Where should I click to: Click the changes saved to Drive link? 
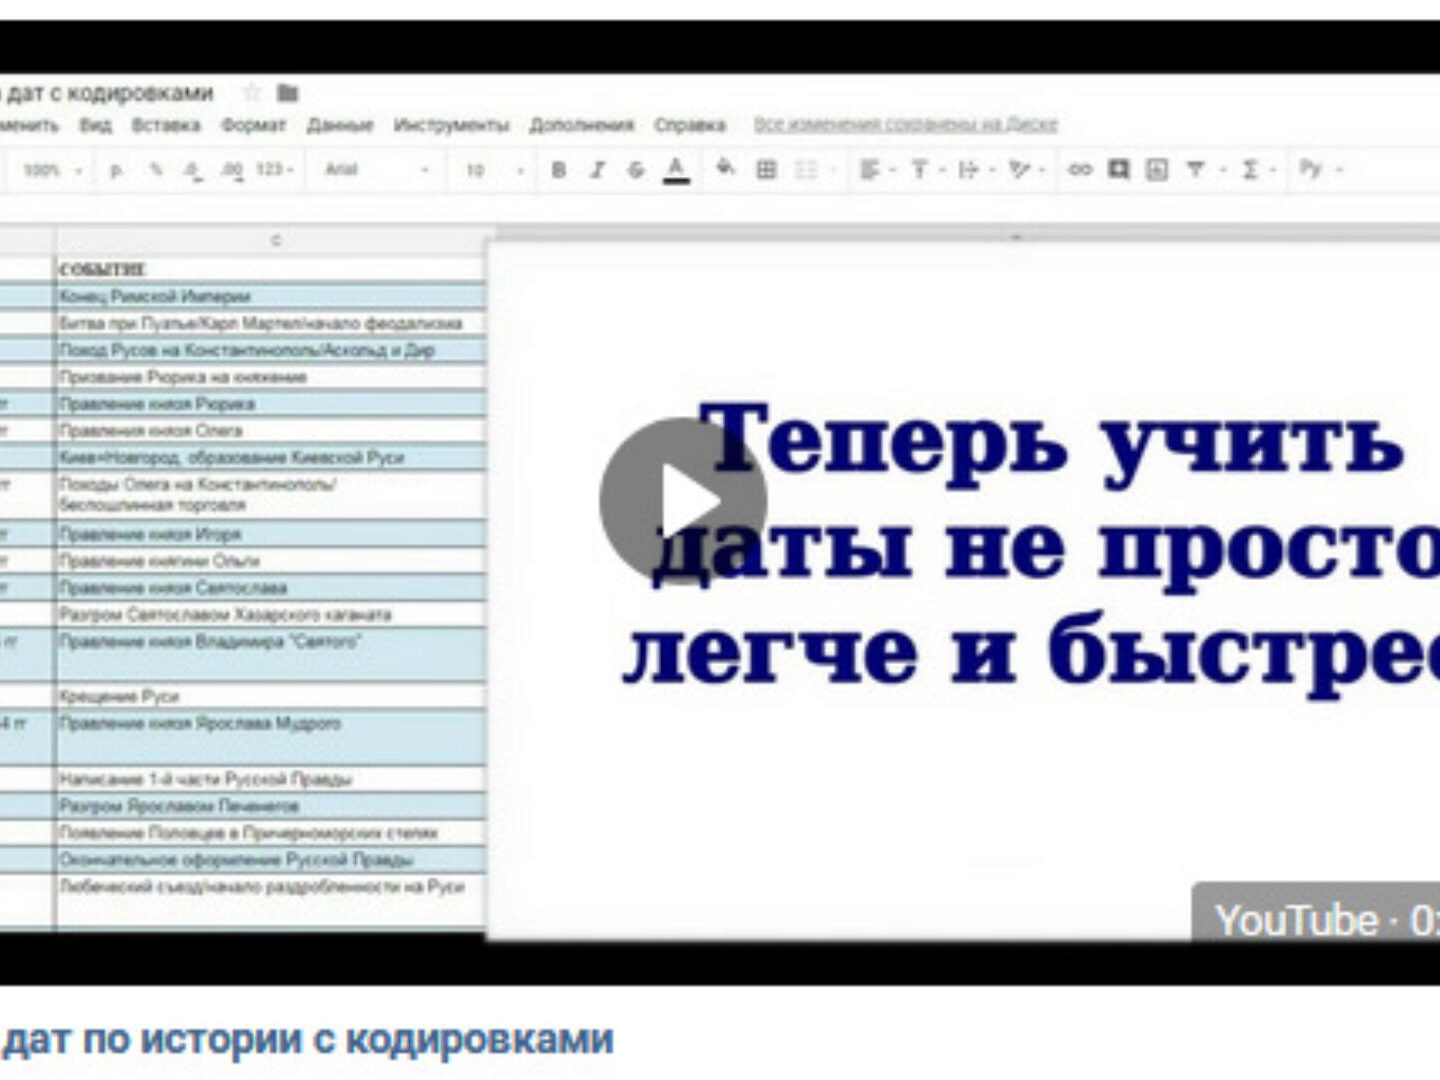905,125
